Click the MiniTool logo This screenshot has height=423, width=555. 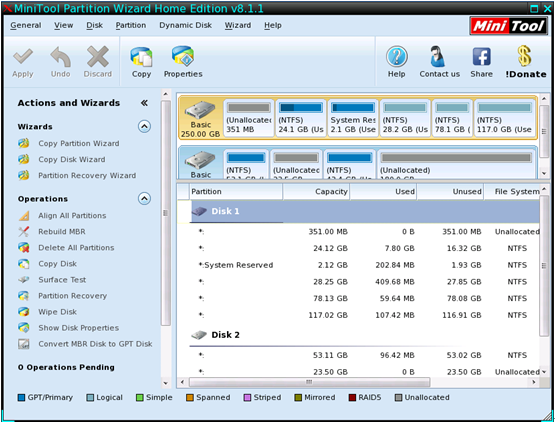508,25
